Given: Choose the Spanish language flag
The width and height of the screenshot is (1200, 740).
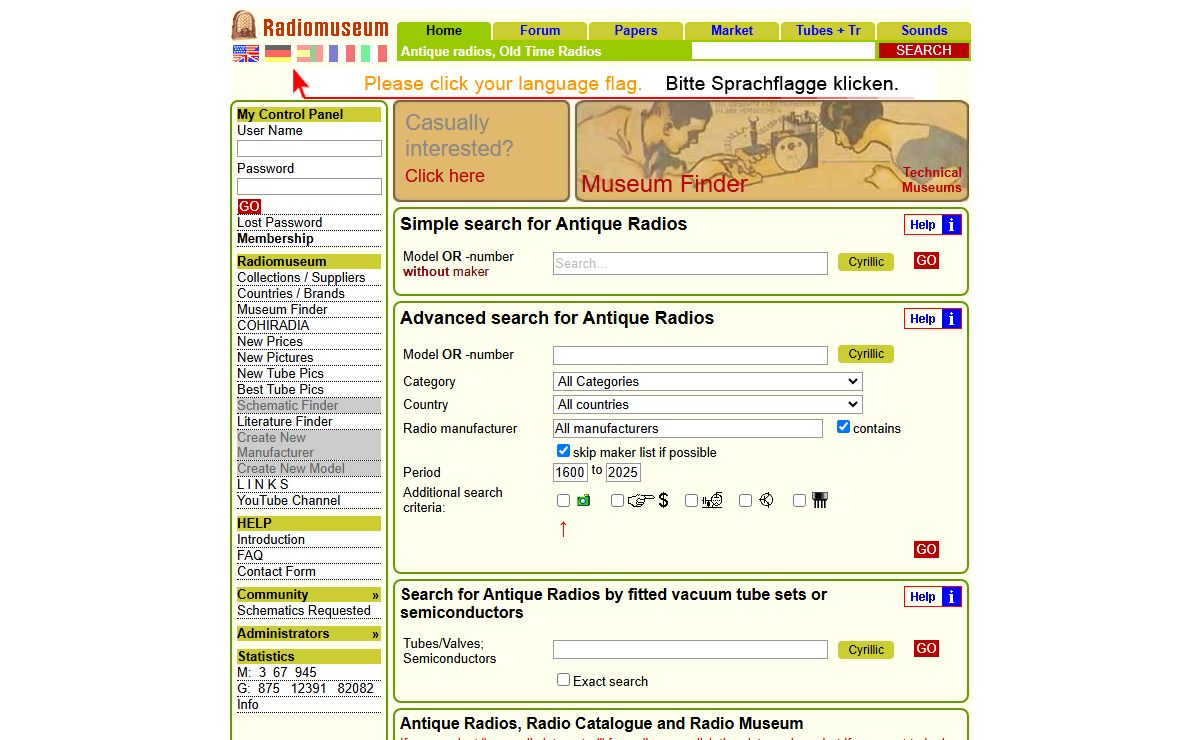Looking at the screenshot, I should (310, 54).
